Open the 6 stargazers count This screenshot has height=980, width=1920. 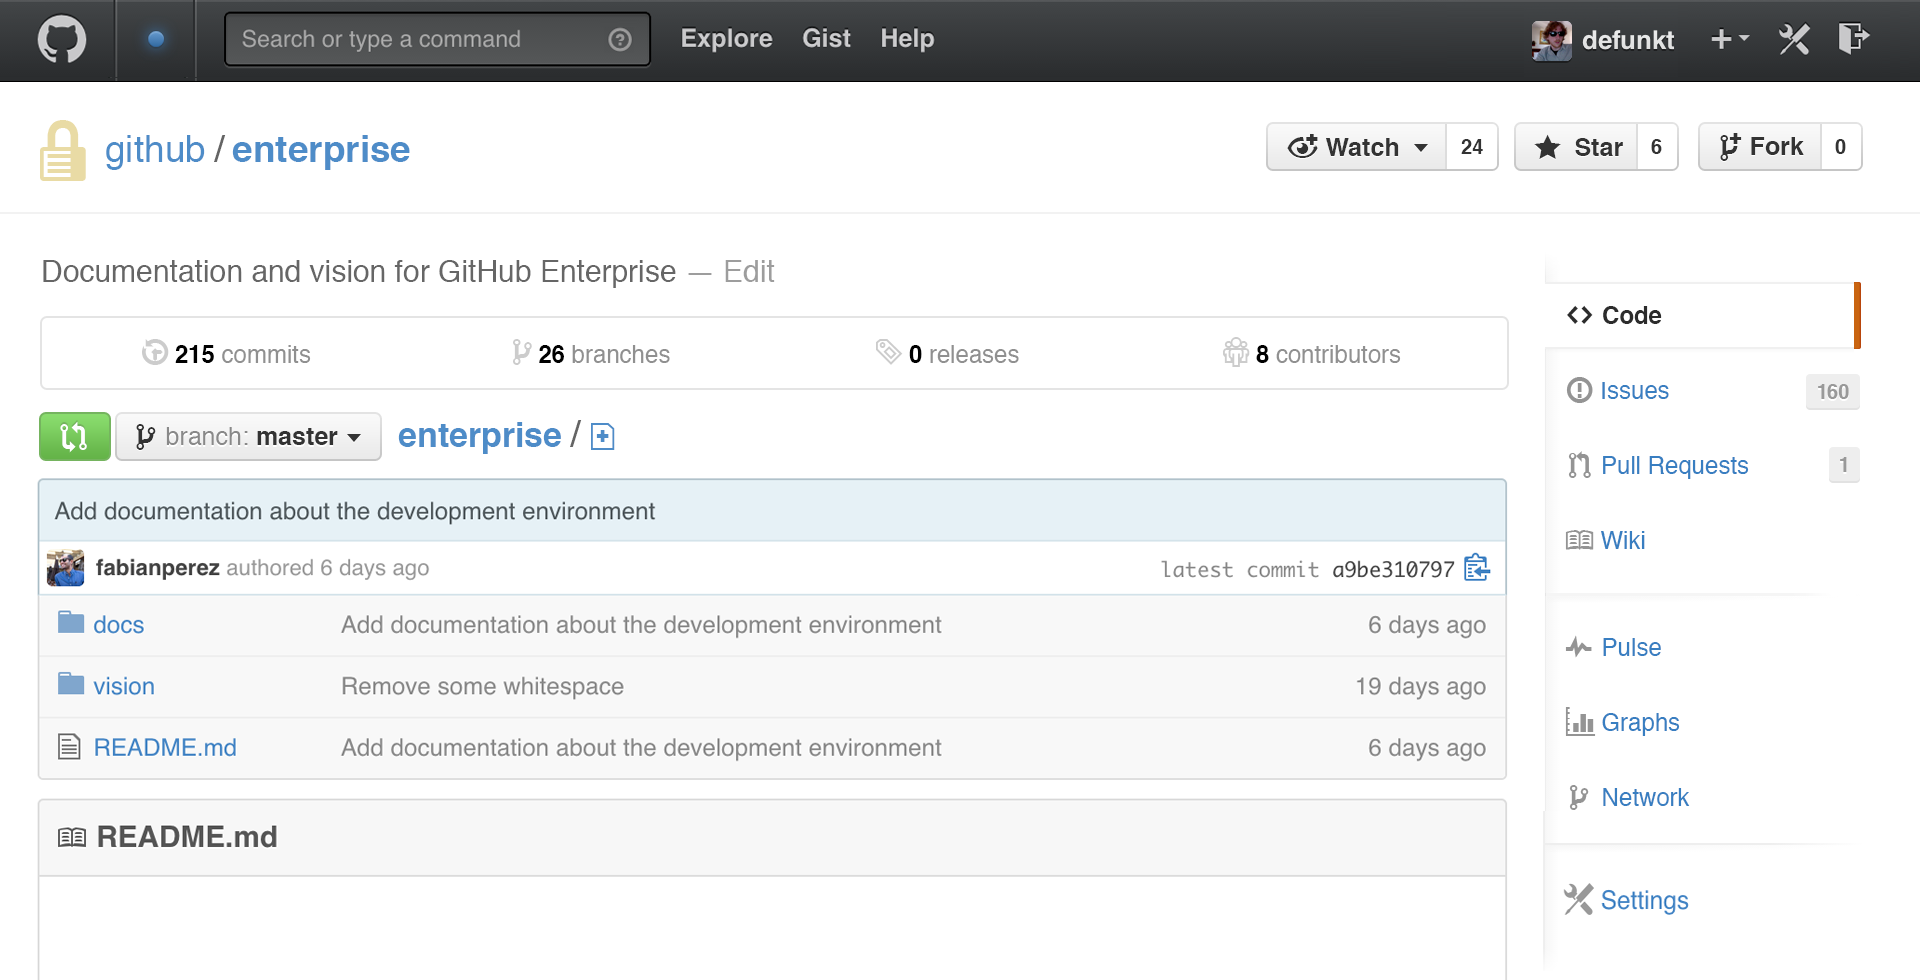click(1657, 147)
